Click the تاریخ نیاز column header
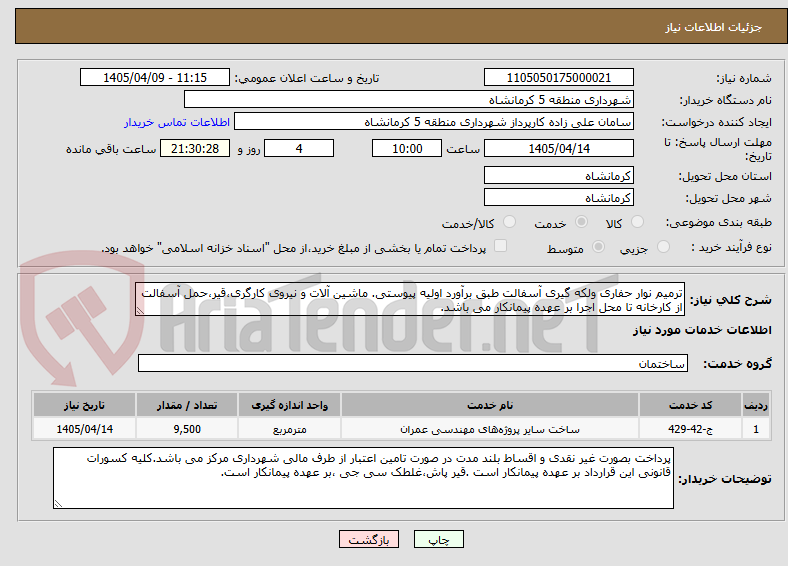This screenshot has height=566, width=788. click(x=84, y=405)
